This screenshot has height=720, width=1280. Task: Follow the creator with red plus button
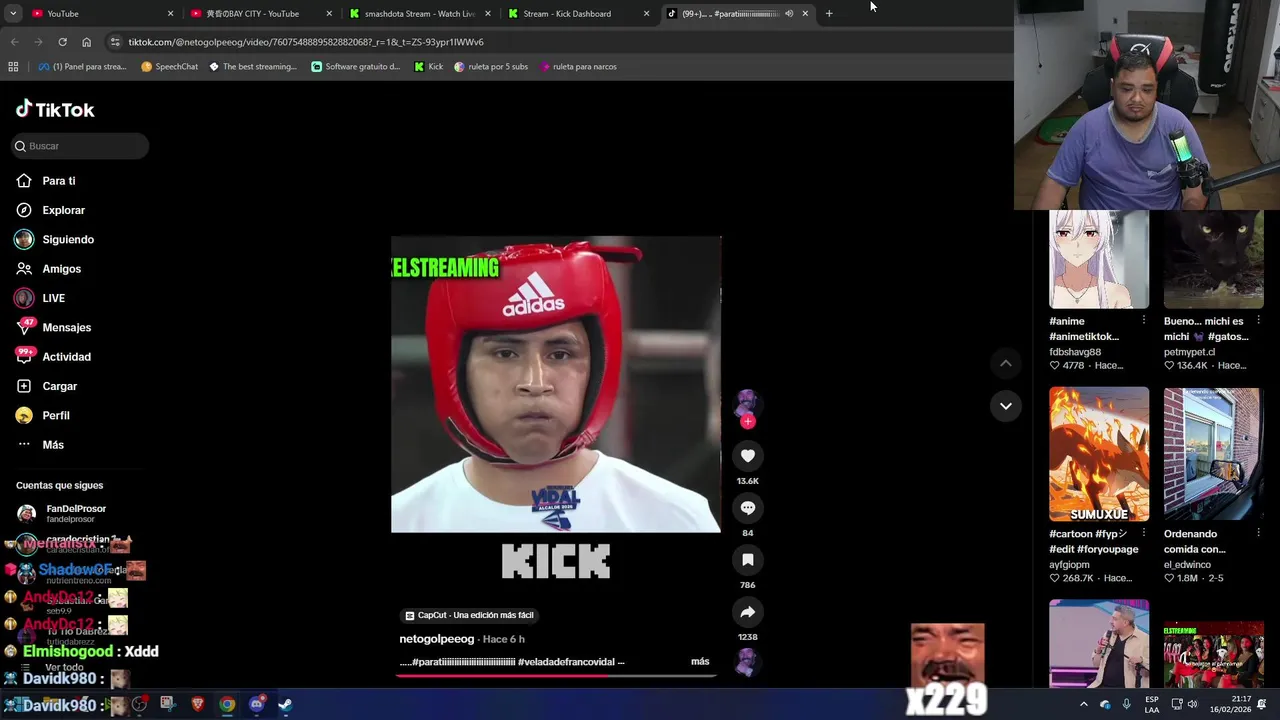pos(748,422)
